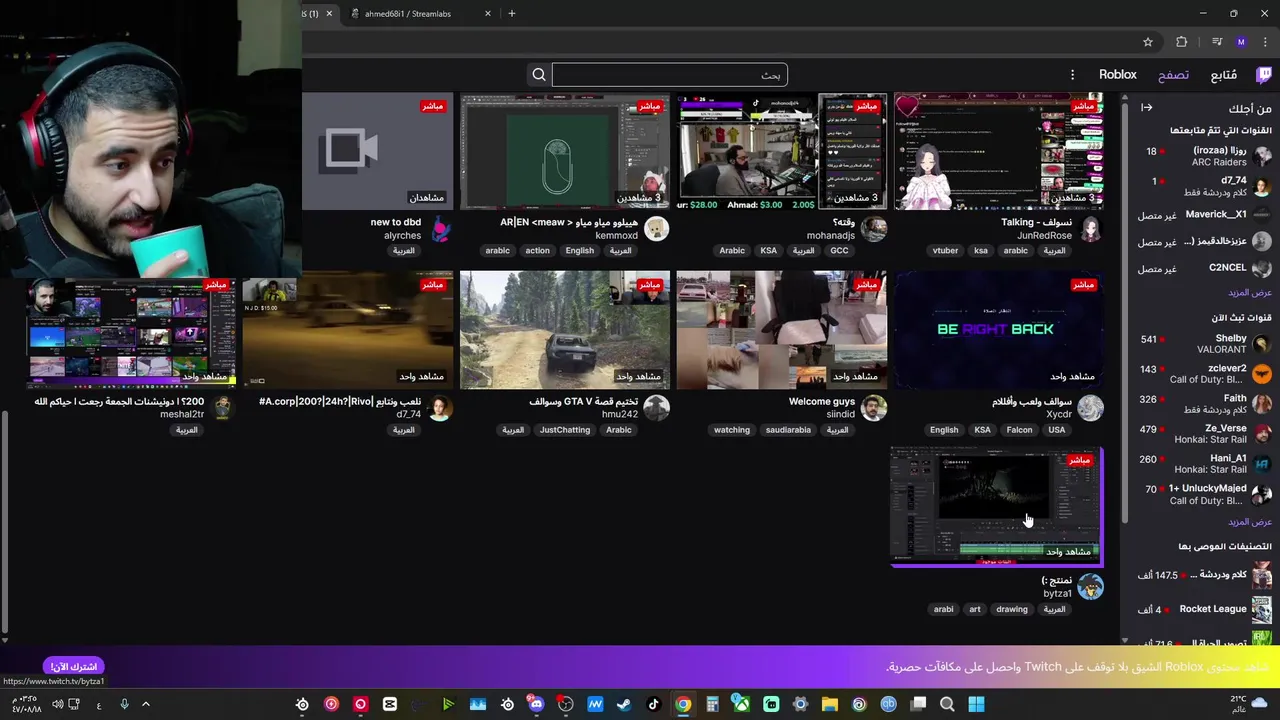The width and height of the screenshot is (1280, 720).
Task: Click bytza1 channel avatar
Action: coord(1090,587)
